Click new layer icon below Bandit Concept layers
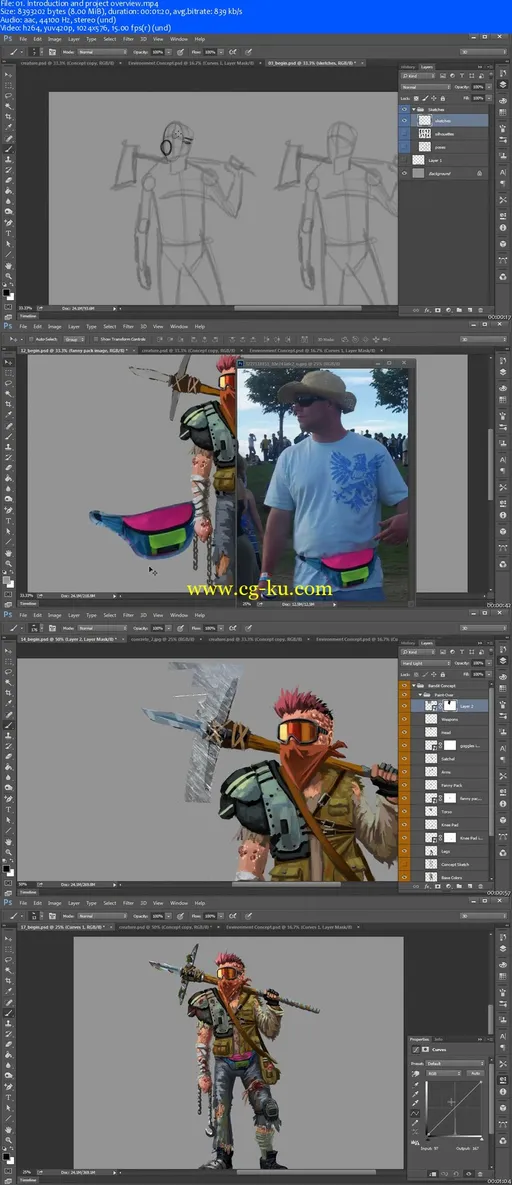This screenshot has width=512, height=1185. tap(470, 885)
